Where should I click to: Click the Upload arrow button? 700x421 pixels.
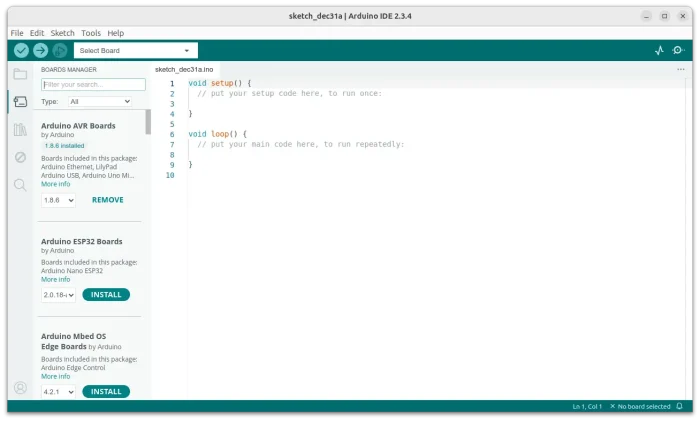point(40,50)
